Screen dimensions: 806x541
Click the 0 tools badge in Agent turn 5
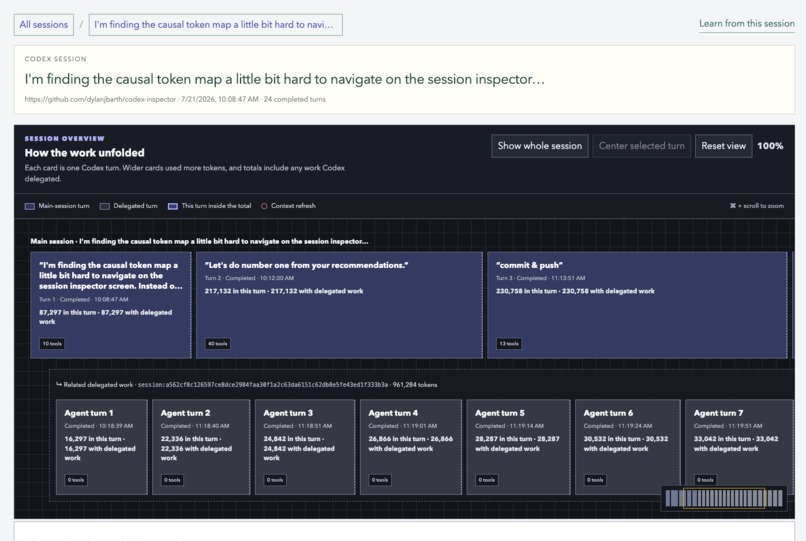click(x=487, y=480)
